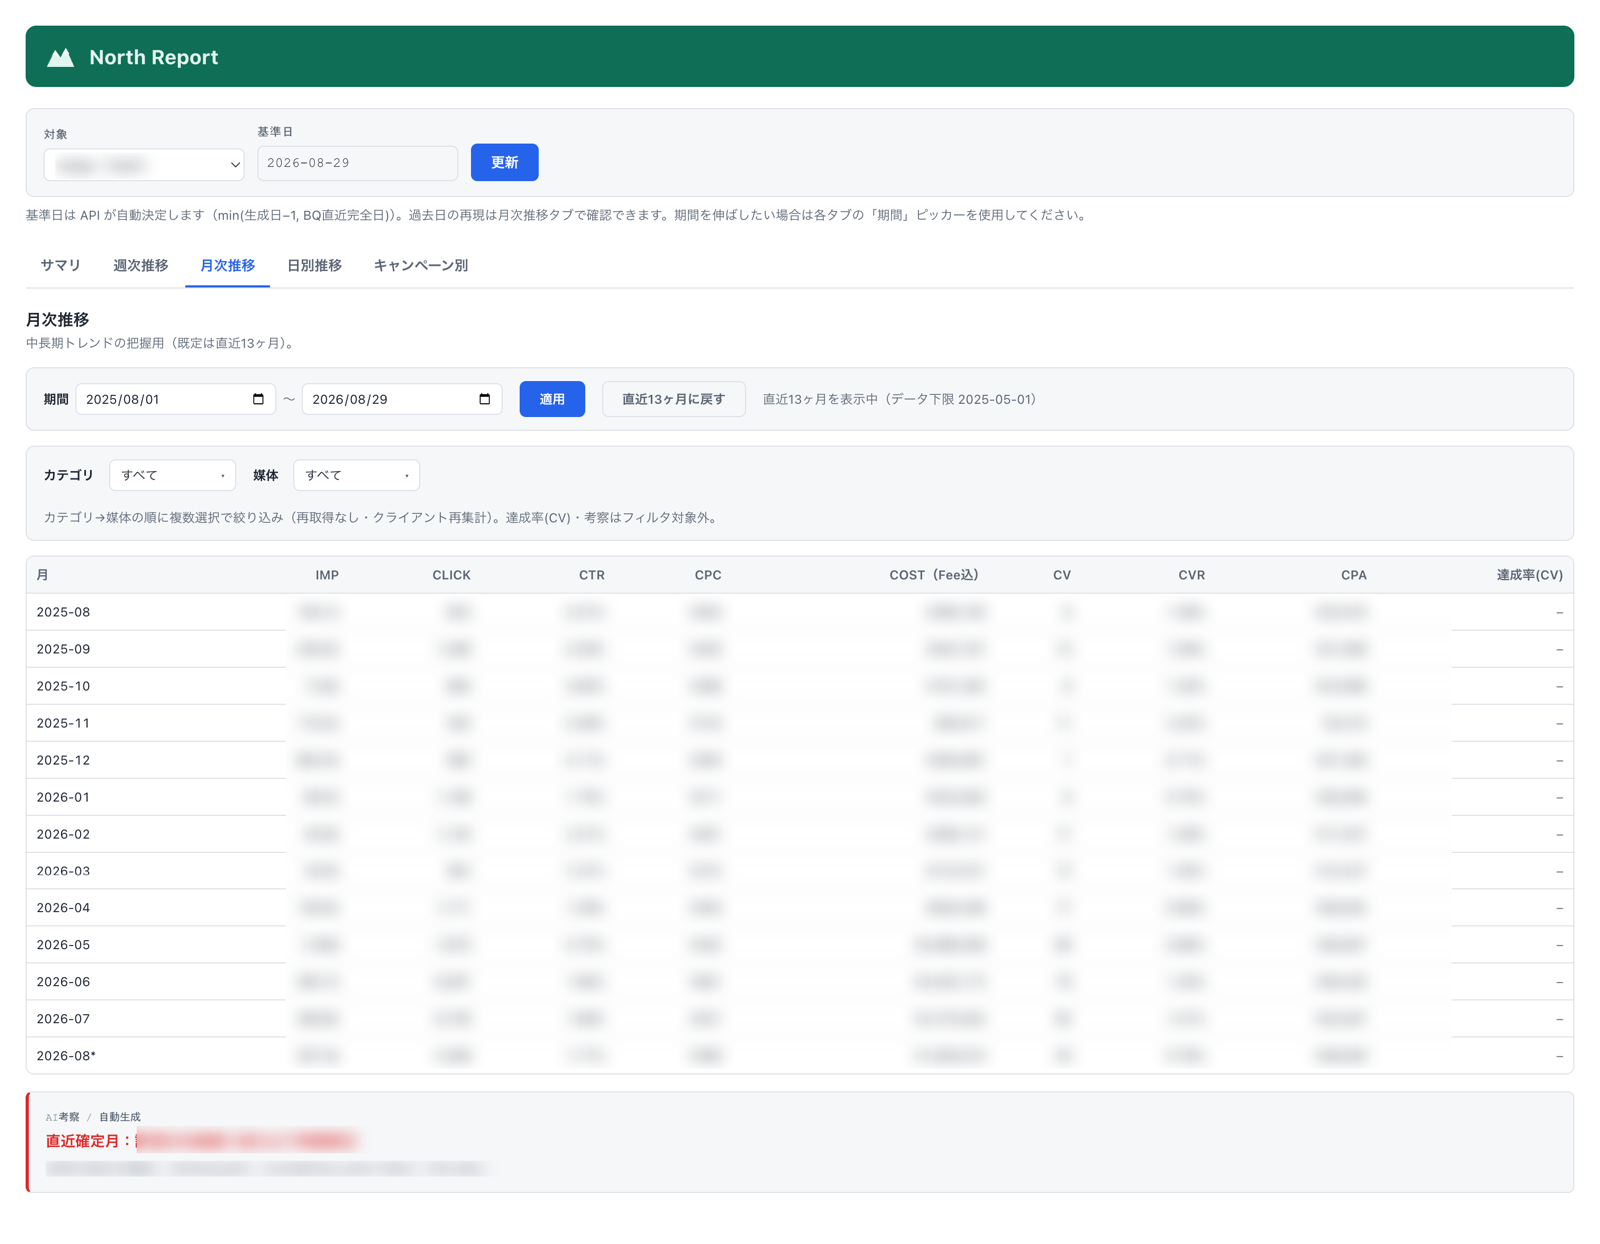Select the 2026-05 month row
This screenshot has width=1600, height=1244.
800,945
